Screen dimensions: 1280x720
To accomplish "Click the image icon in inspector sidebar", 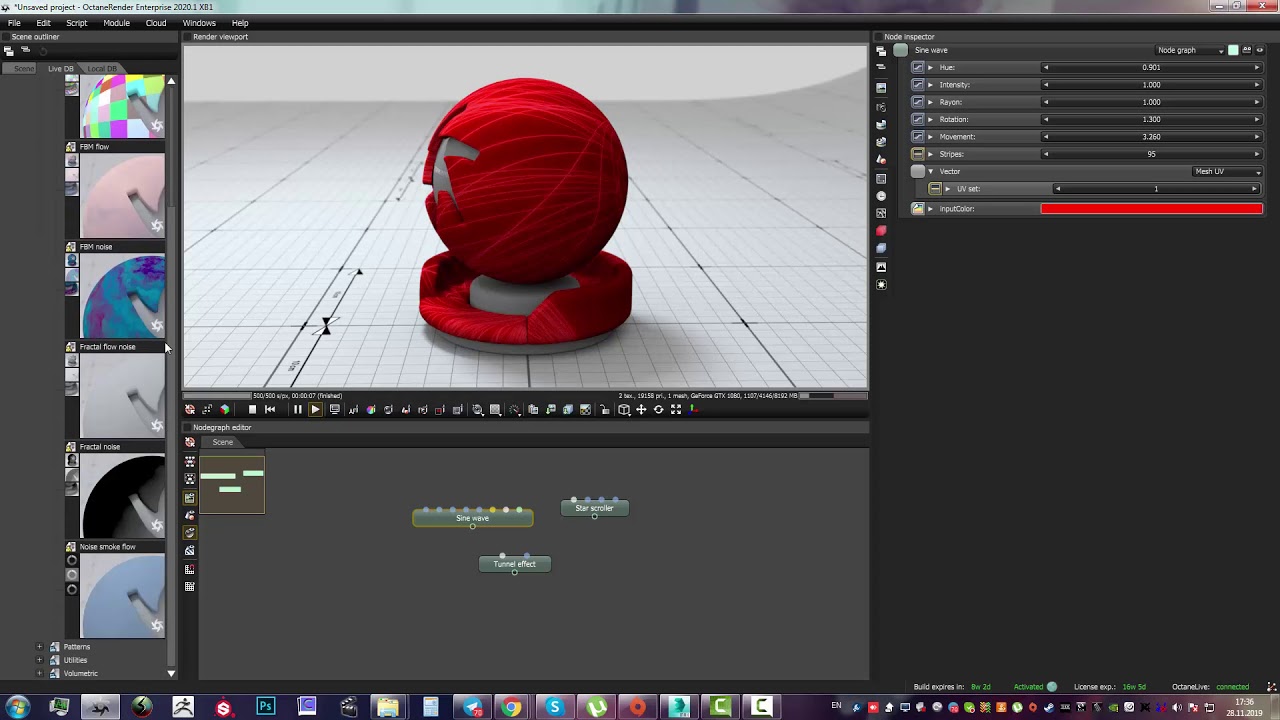I will click(881, 87).
